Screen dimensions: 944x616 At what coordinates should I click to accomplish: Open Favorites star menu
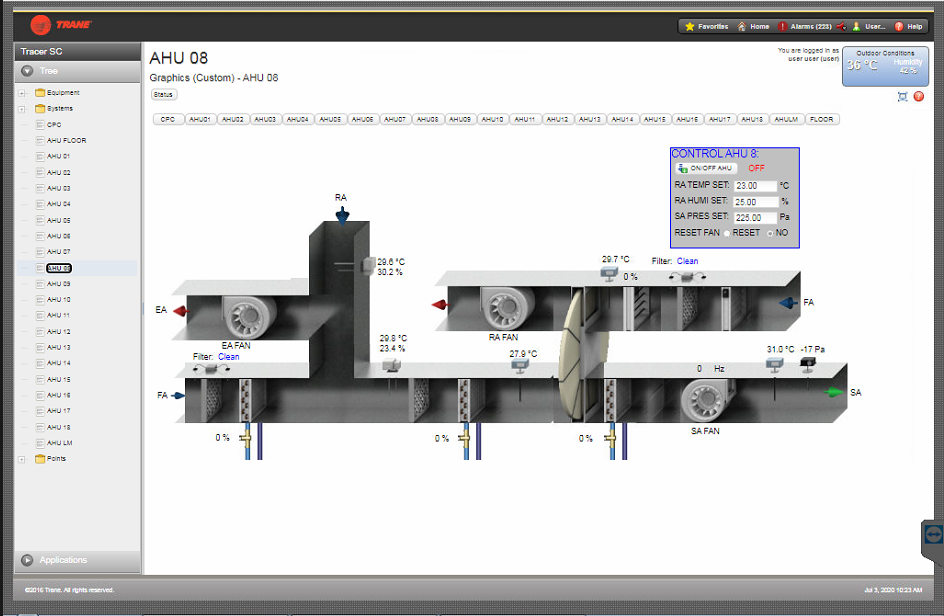[706, 26]
